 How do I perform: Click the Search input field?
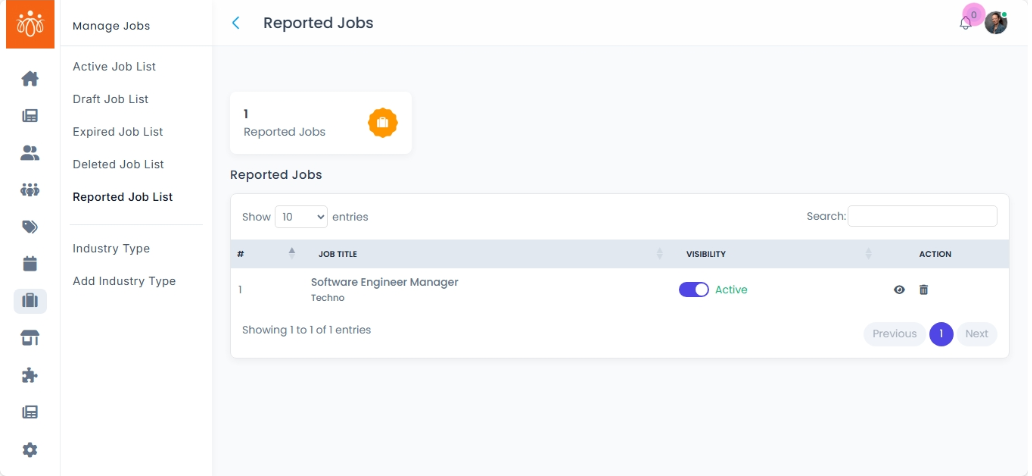(x=922, y=216)
